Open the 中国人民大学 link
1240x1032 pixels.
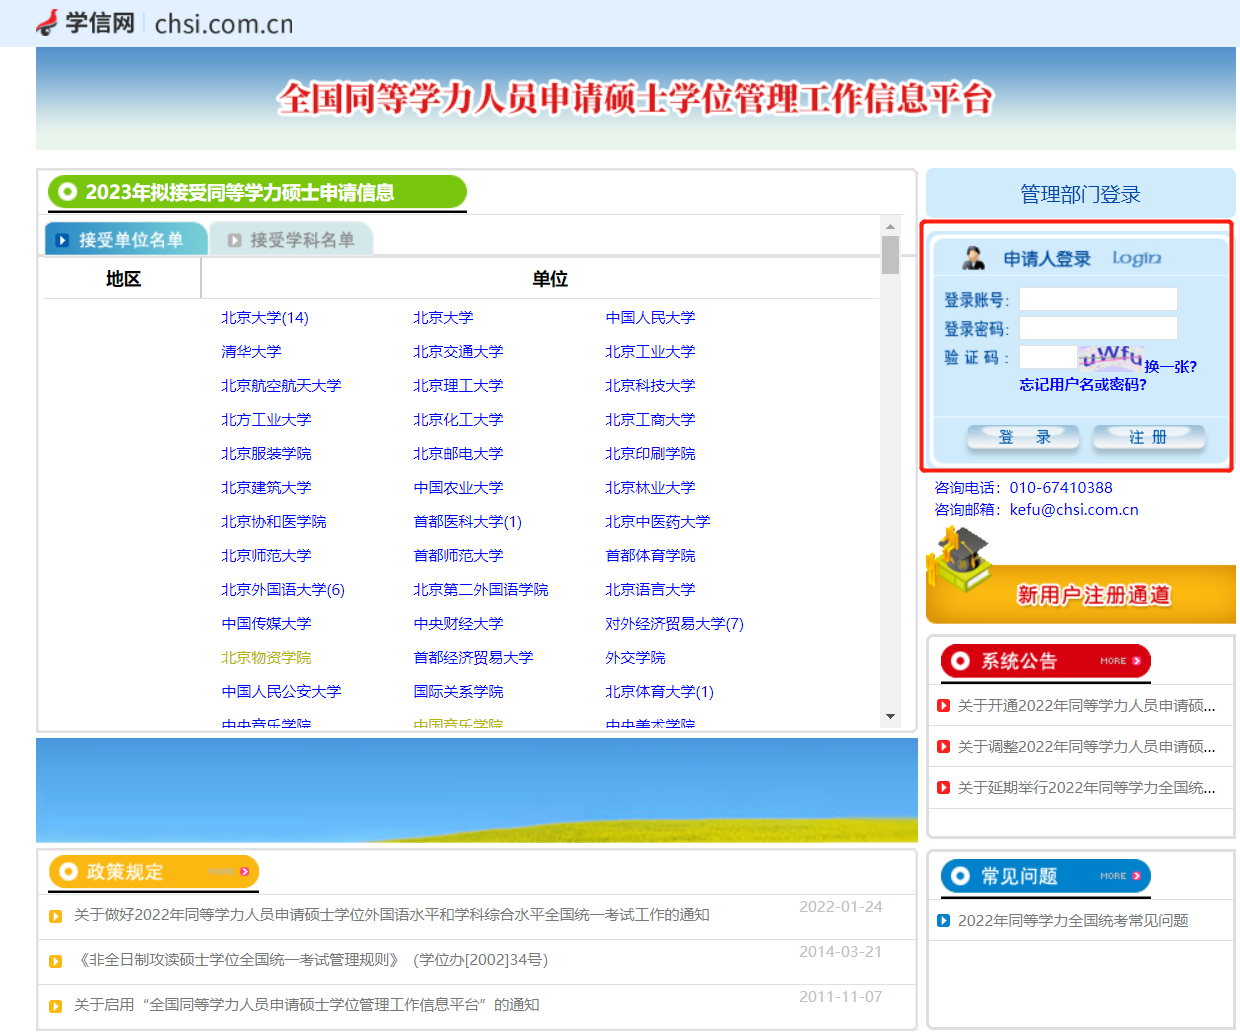650,318
